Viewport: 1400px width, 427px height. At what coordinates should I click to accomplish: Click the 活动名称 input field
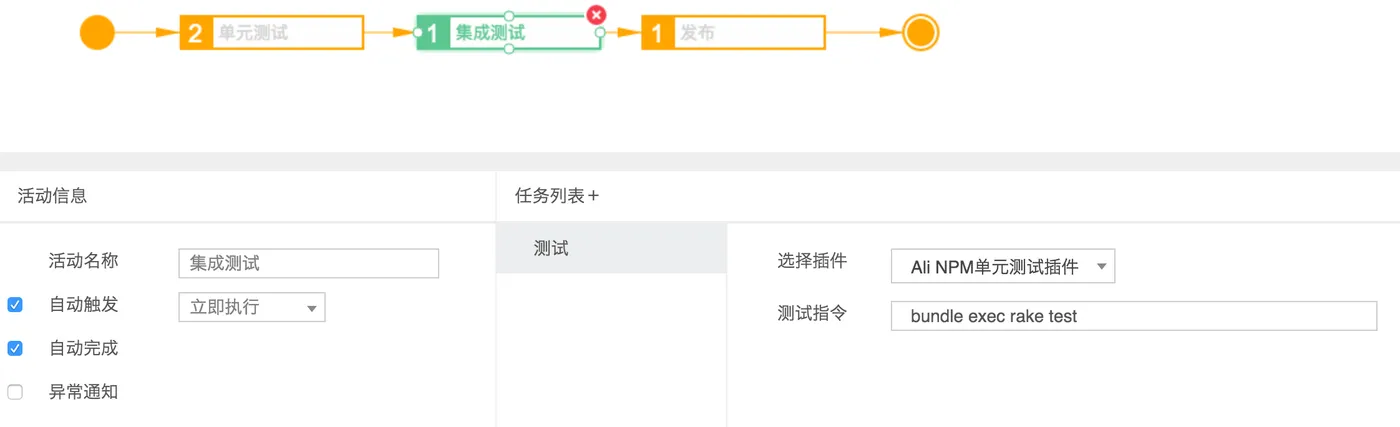(308, 263)
